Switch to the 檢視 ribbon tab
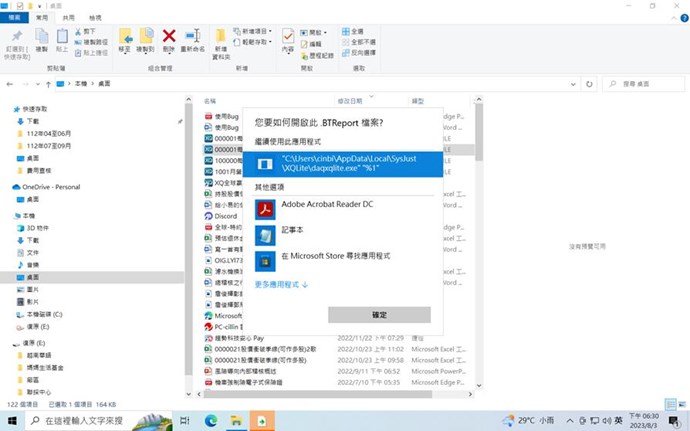 click(x=94, y=18)
